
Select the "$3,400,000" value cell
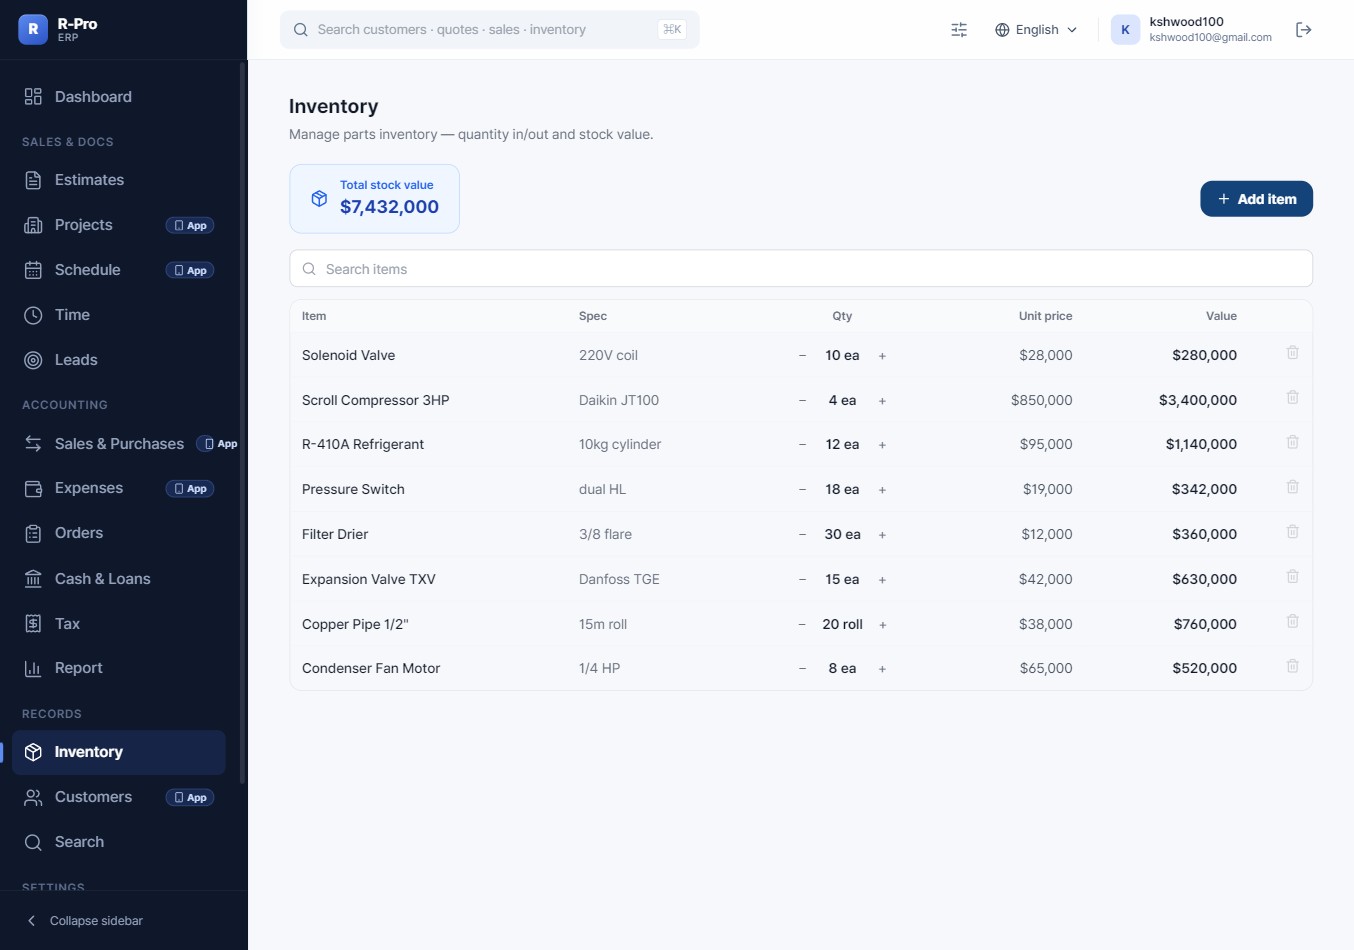click(1198, 400)
